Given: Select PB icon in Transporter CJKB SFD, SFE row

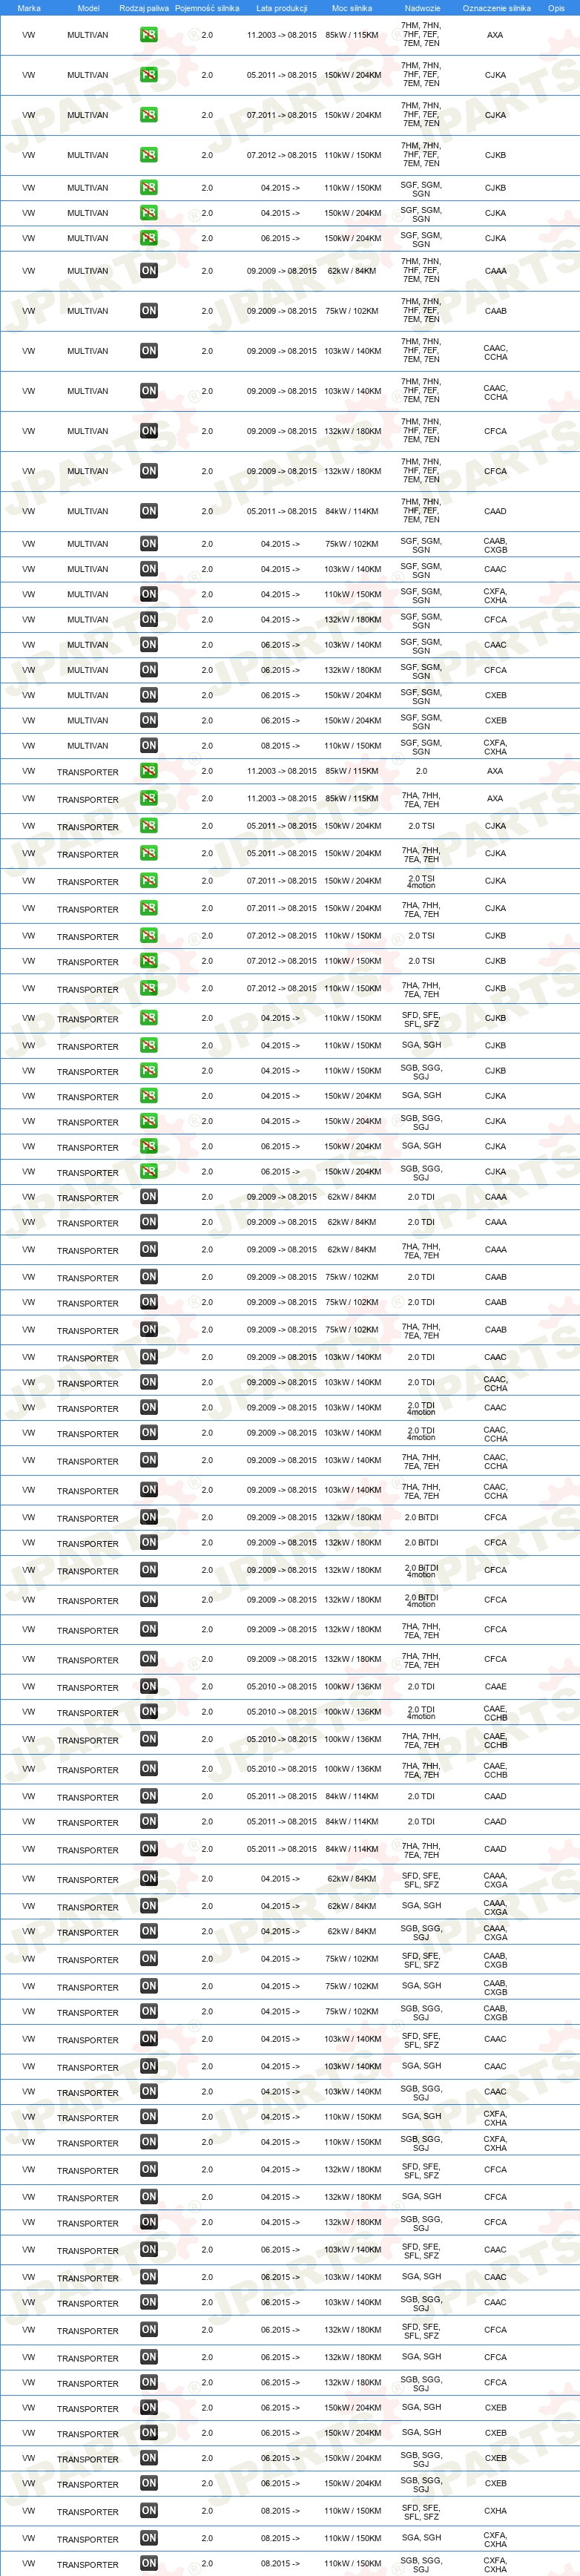Looking at the screenshot, I should pos(148,1018).
